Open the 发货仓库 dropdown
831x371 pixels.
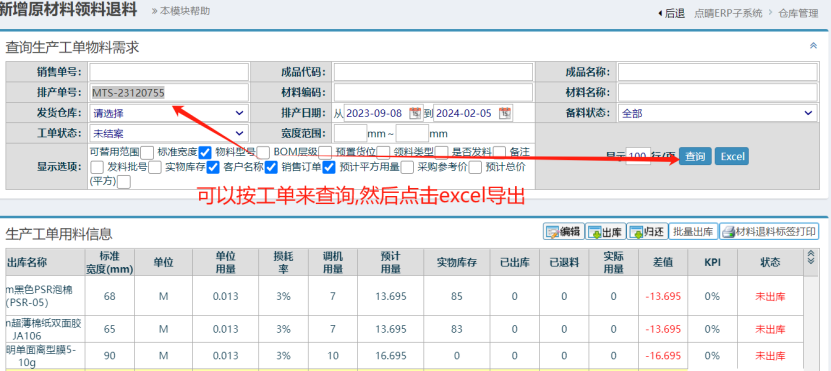click(169, 113)
